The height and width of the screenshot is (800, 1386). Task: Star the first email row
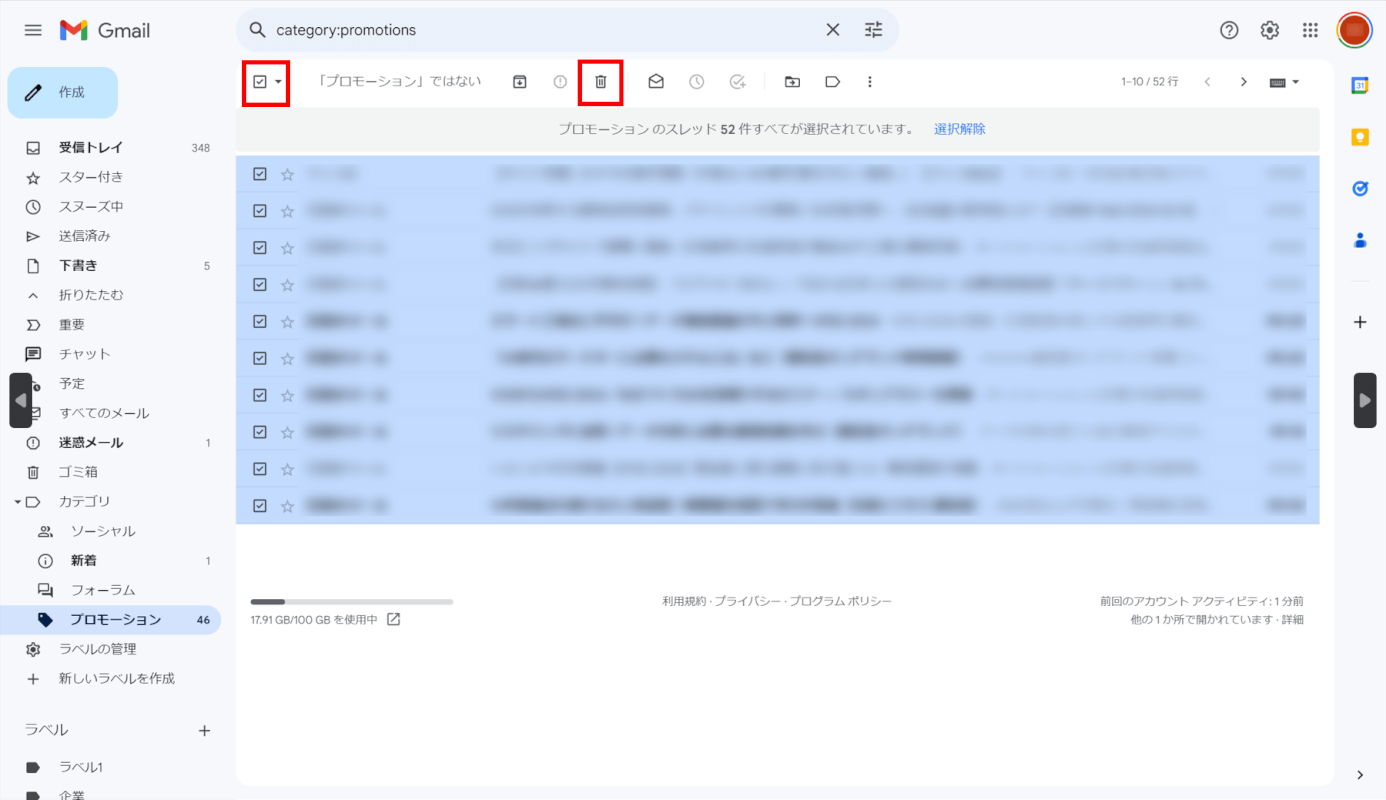click(288, 174)
